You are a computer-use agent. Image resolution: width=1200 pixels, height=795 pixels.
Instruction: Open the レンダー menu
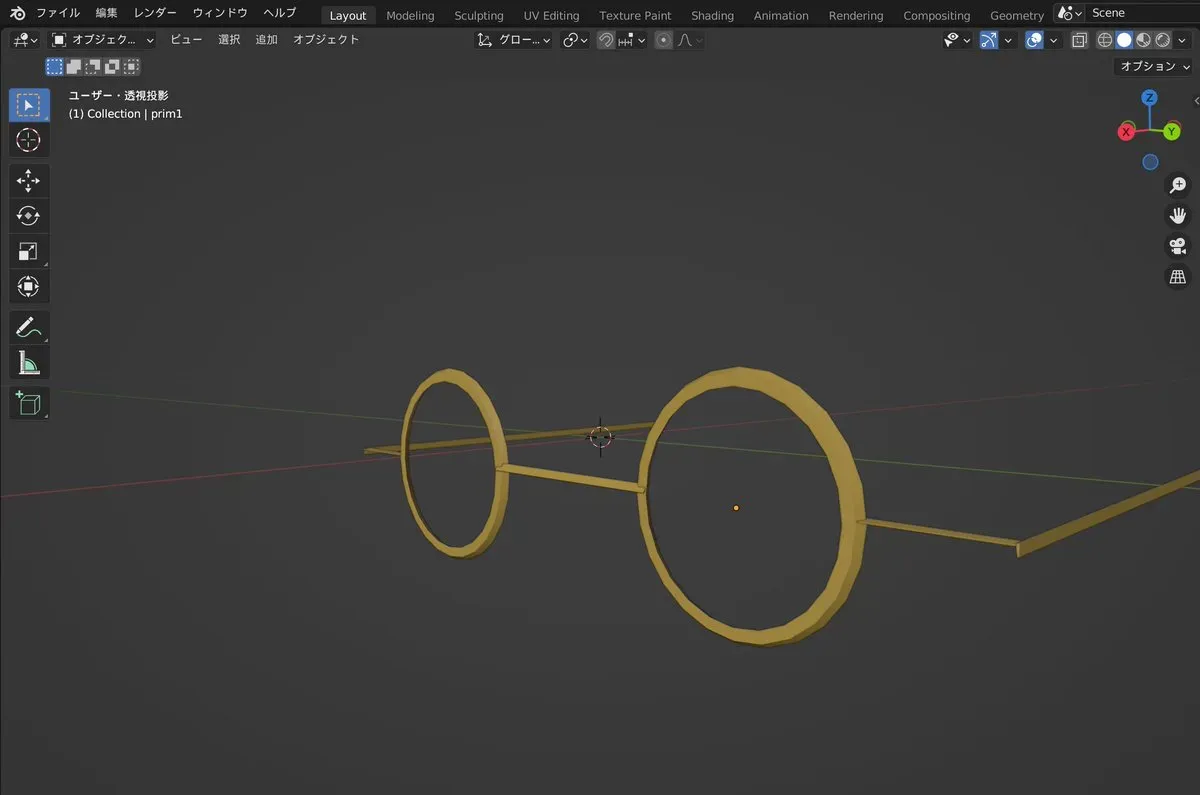pyautogui.click(x=155, y=13)
